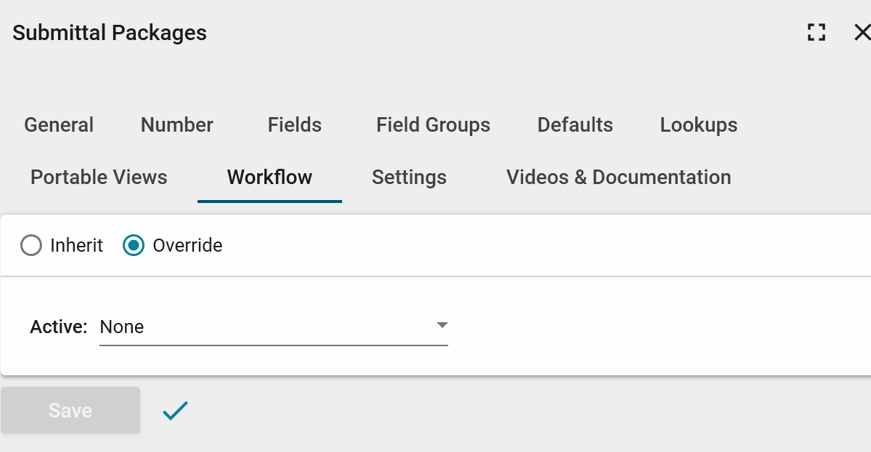Select the Workflow tab
This screenshot has width=871, height=452.
(269, 177)
